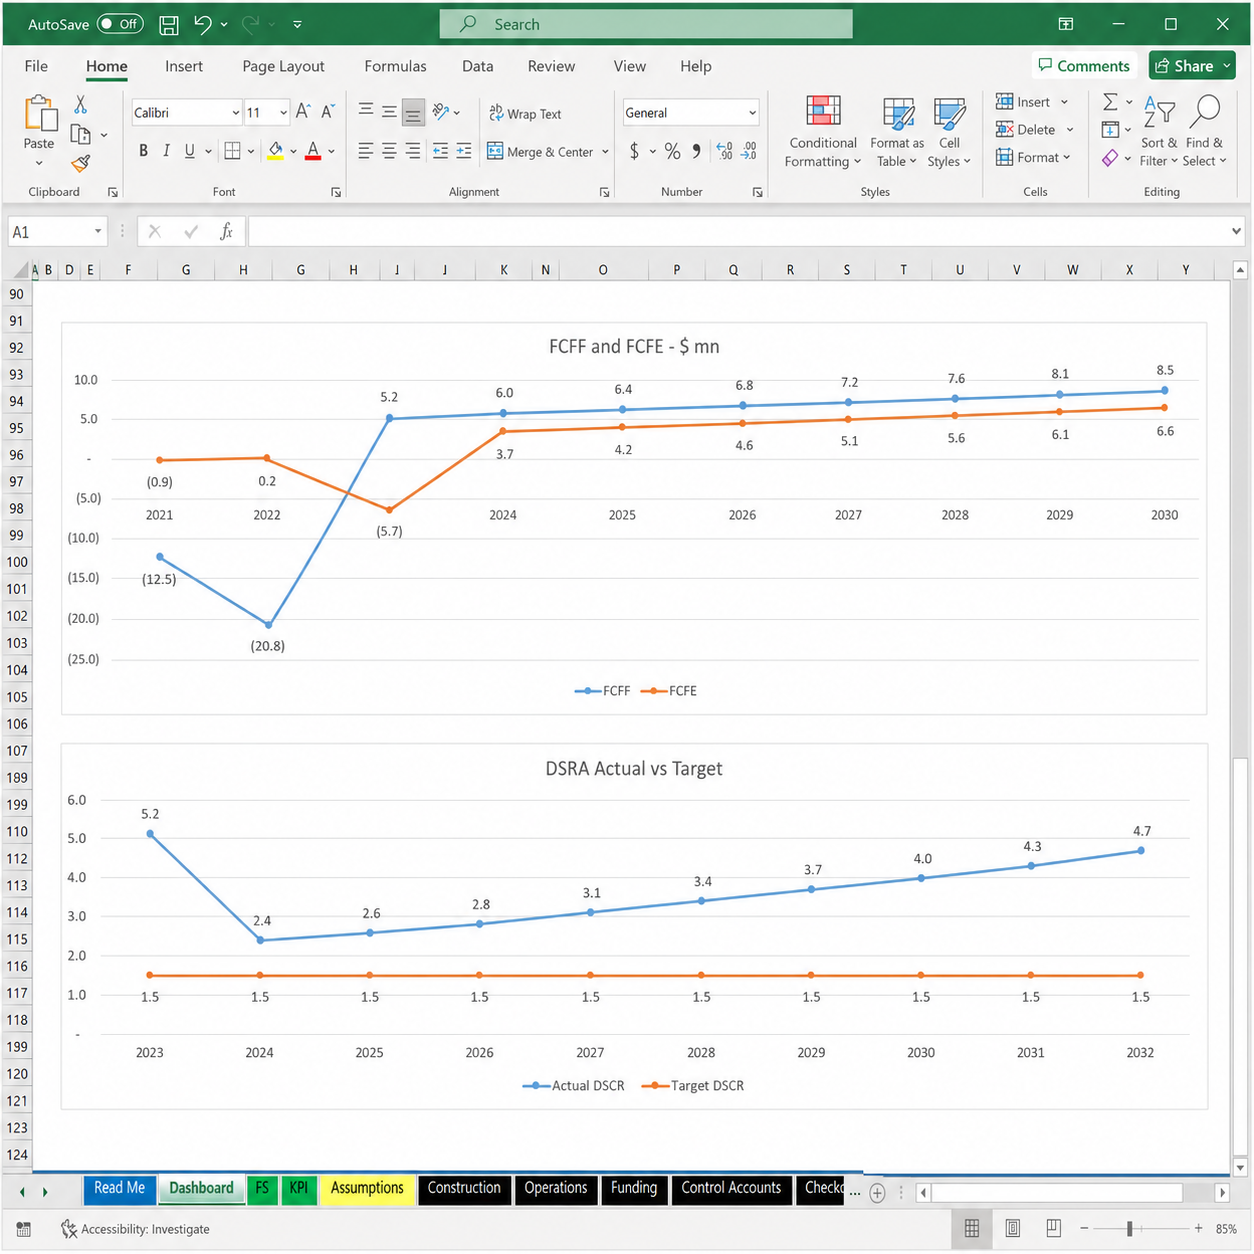Center align text horizontally
1254x1254 pixels.
tap(389, 151)
